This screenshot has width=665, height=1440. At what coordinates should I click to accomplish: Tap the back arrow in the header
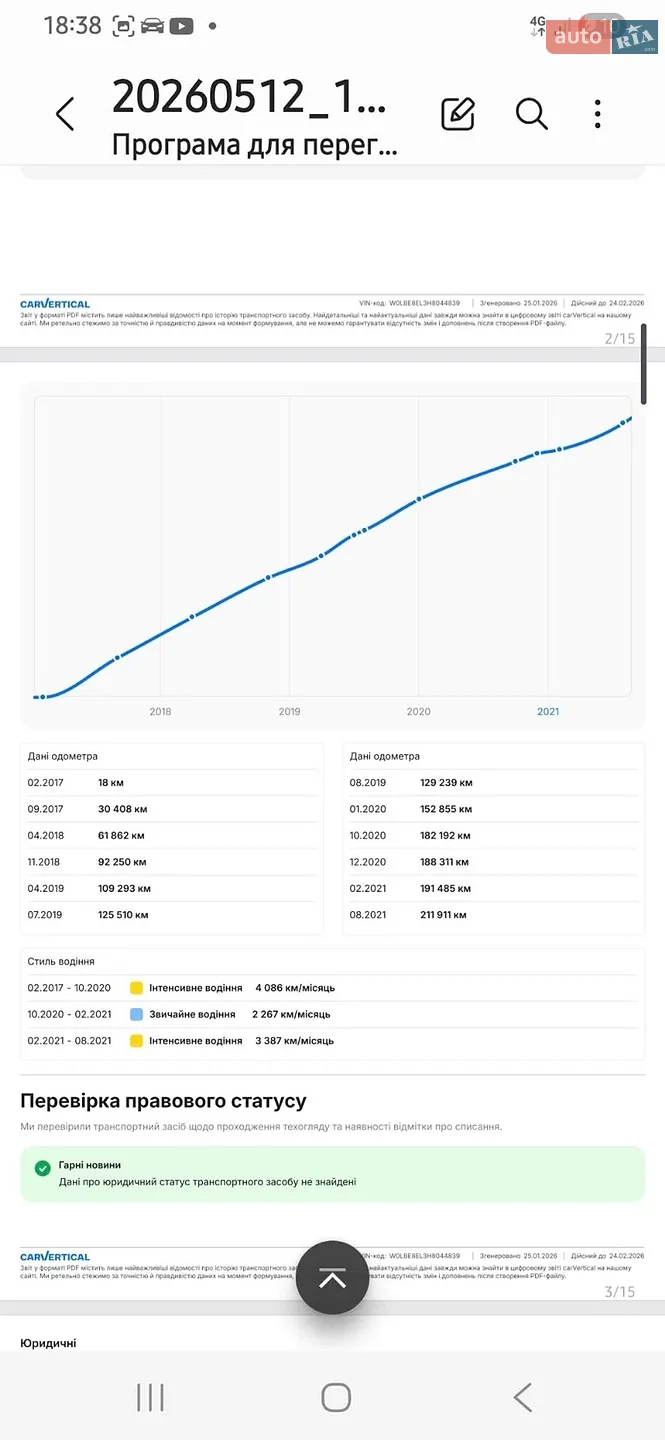click(65, 114)
